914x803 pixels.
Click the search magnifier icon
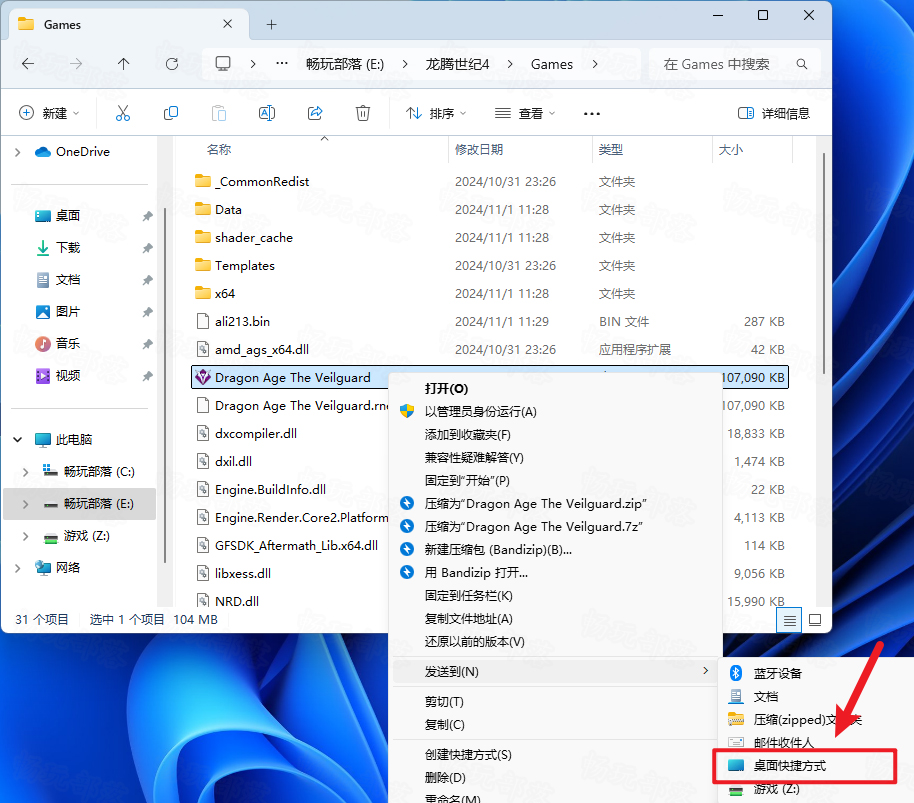pos(802,64)
